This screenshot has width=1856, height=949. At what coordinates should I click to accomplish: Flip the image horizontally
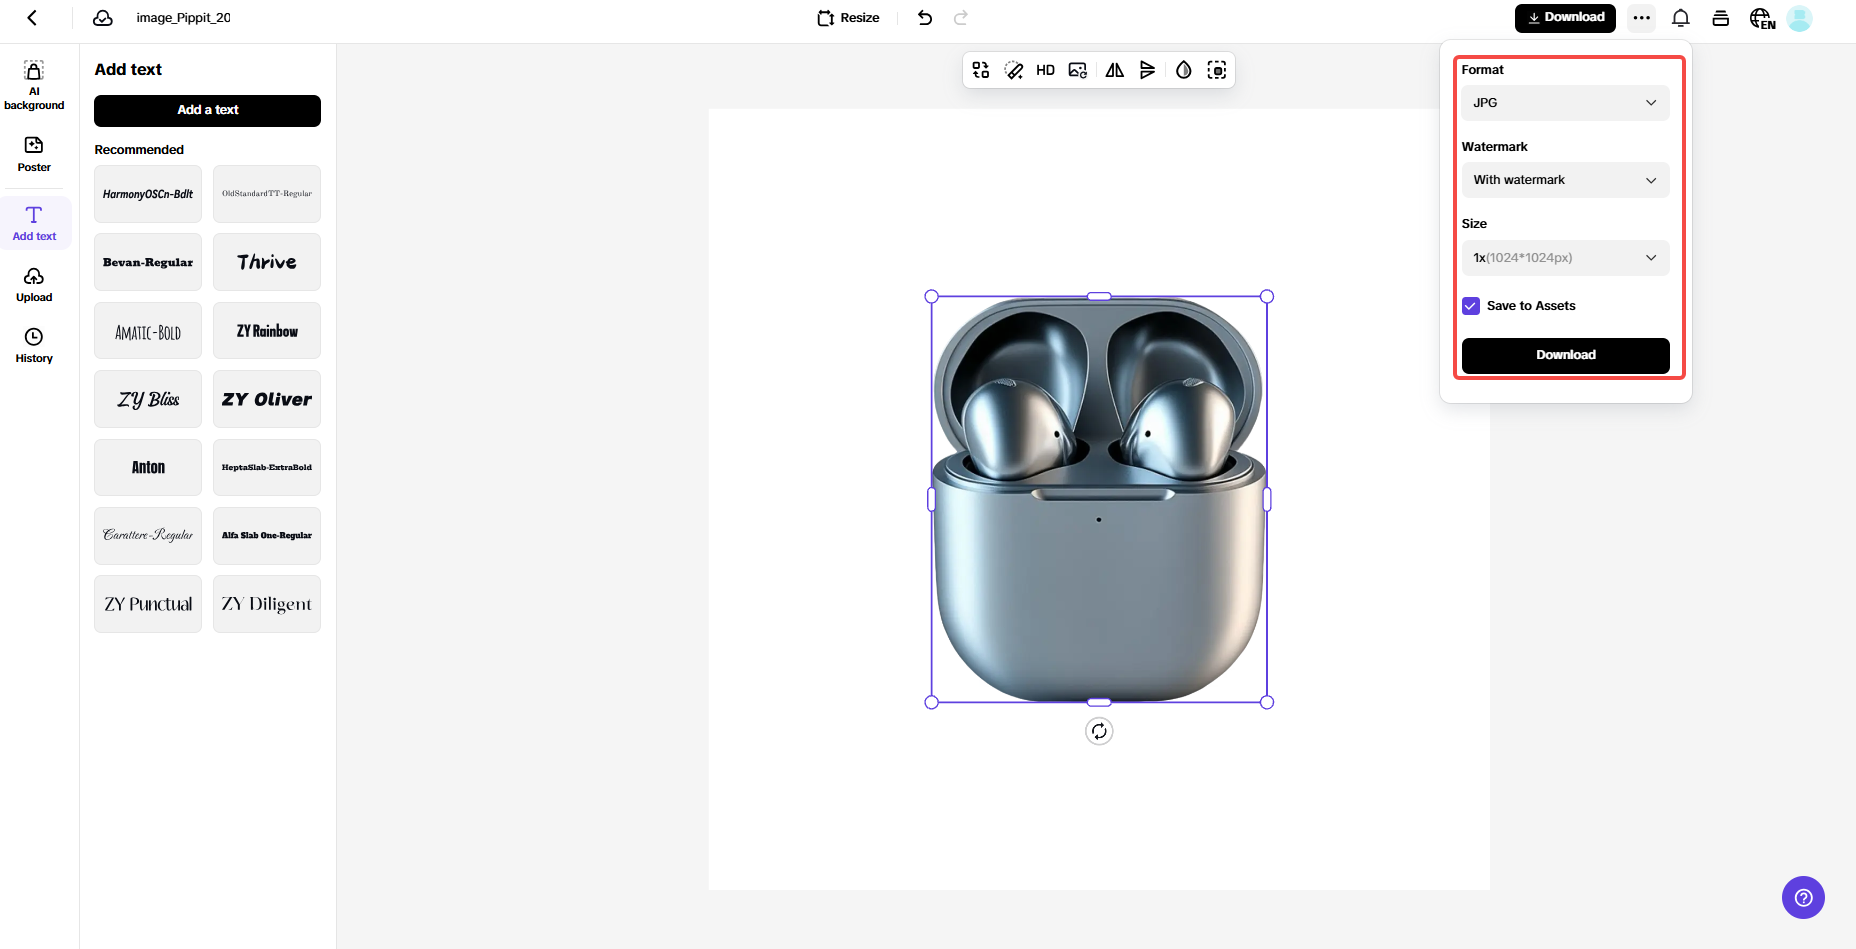(x=1115, y=70)
